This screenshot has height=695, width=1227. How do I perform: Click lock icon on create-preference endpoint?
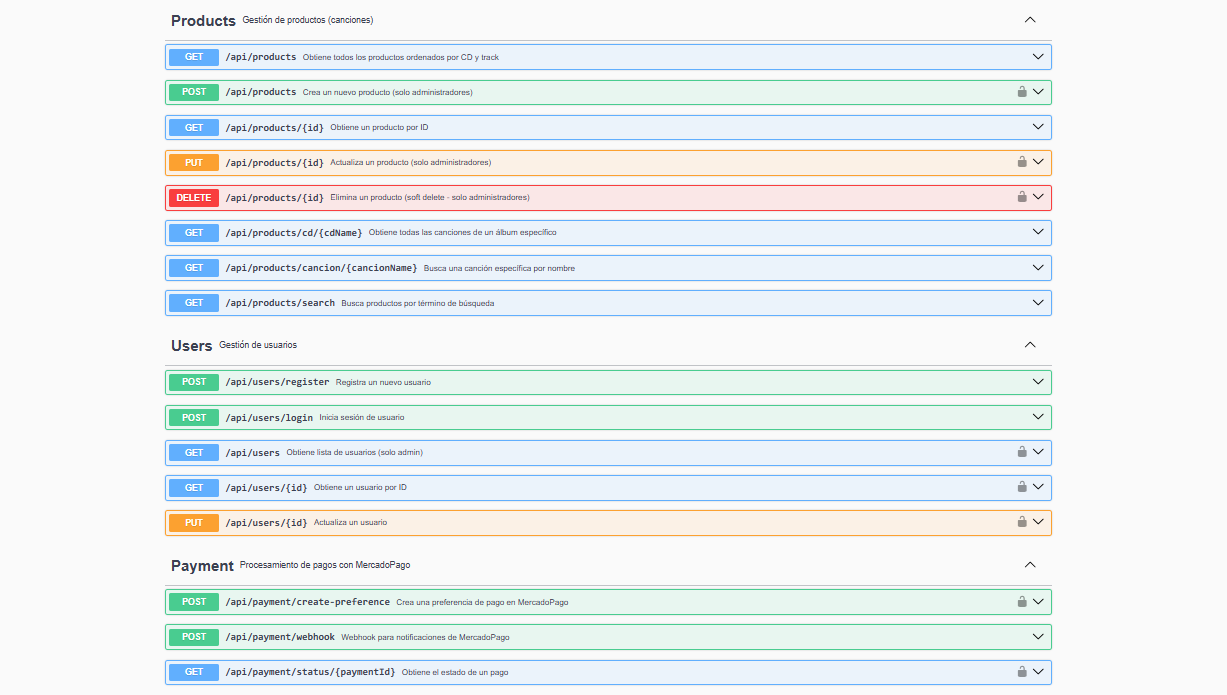point(1022,602)
